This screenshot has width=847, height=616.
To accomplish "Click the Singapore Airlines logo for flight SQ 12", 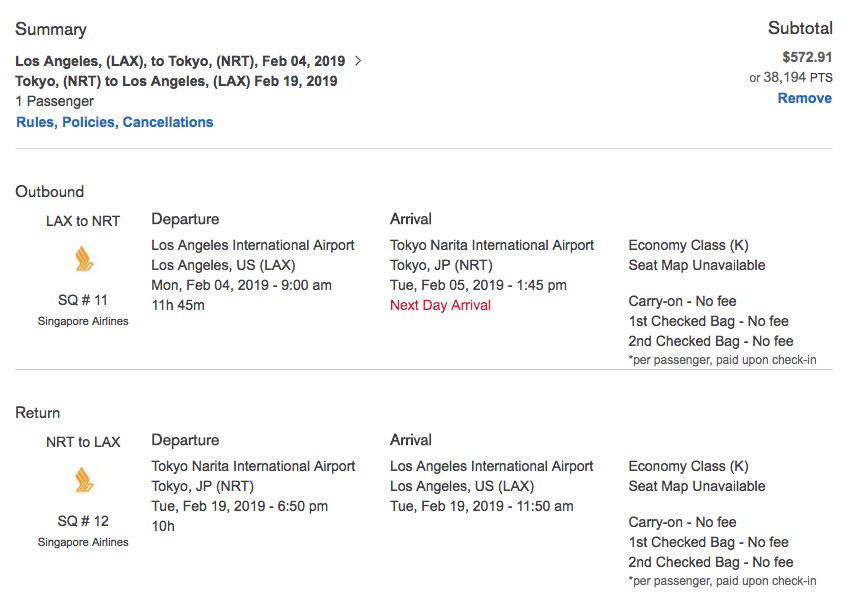I will click(x=84, y=481).
